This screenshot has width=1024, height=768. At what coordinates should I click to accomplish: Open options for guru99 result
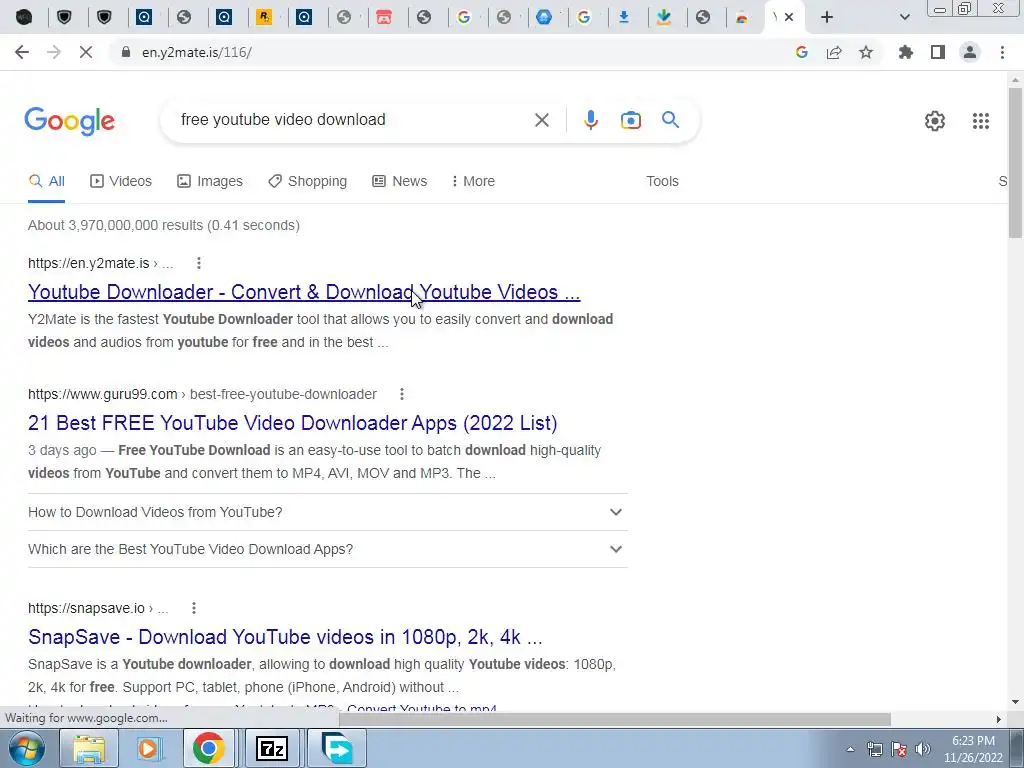point(402,394)
